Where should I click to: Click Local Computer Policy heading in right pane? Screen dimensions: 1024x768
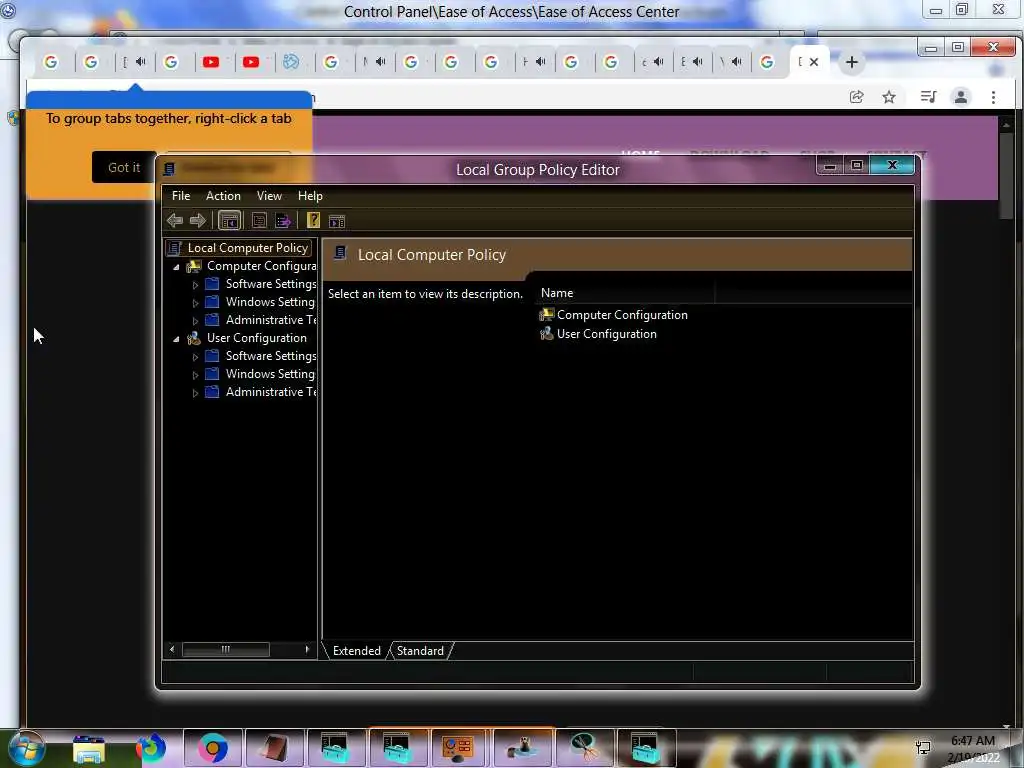(x=432, y=255)
